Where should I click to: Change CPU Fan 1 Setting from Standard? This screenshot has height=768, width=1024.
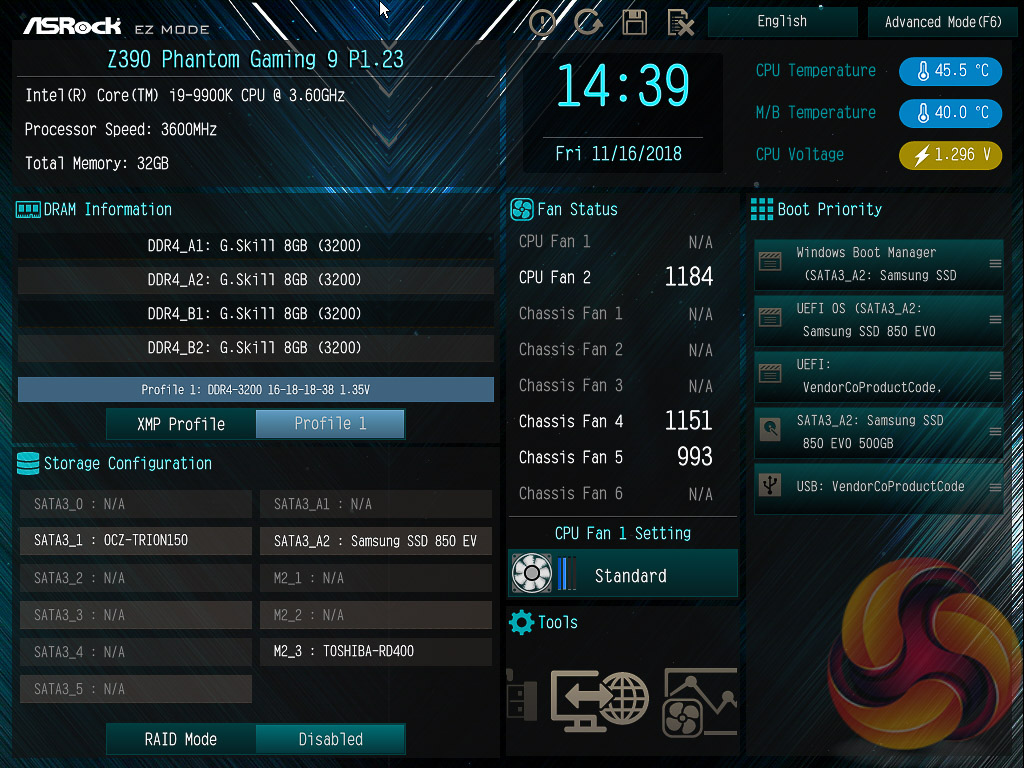click(x=623, y=573)
